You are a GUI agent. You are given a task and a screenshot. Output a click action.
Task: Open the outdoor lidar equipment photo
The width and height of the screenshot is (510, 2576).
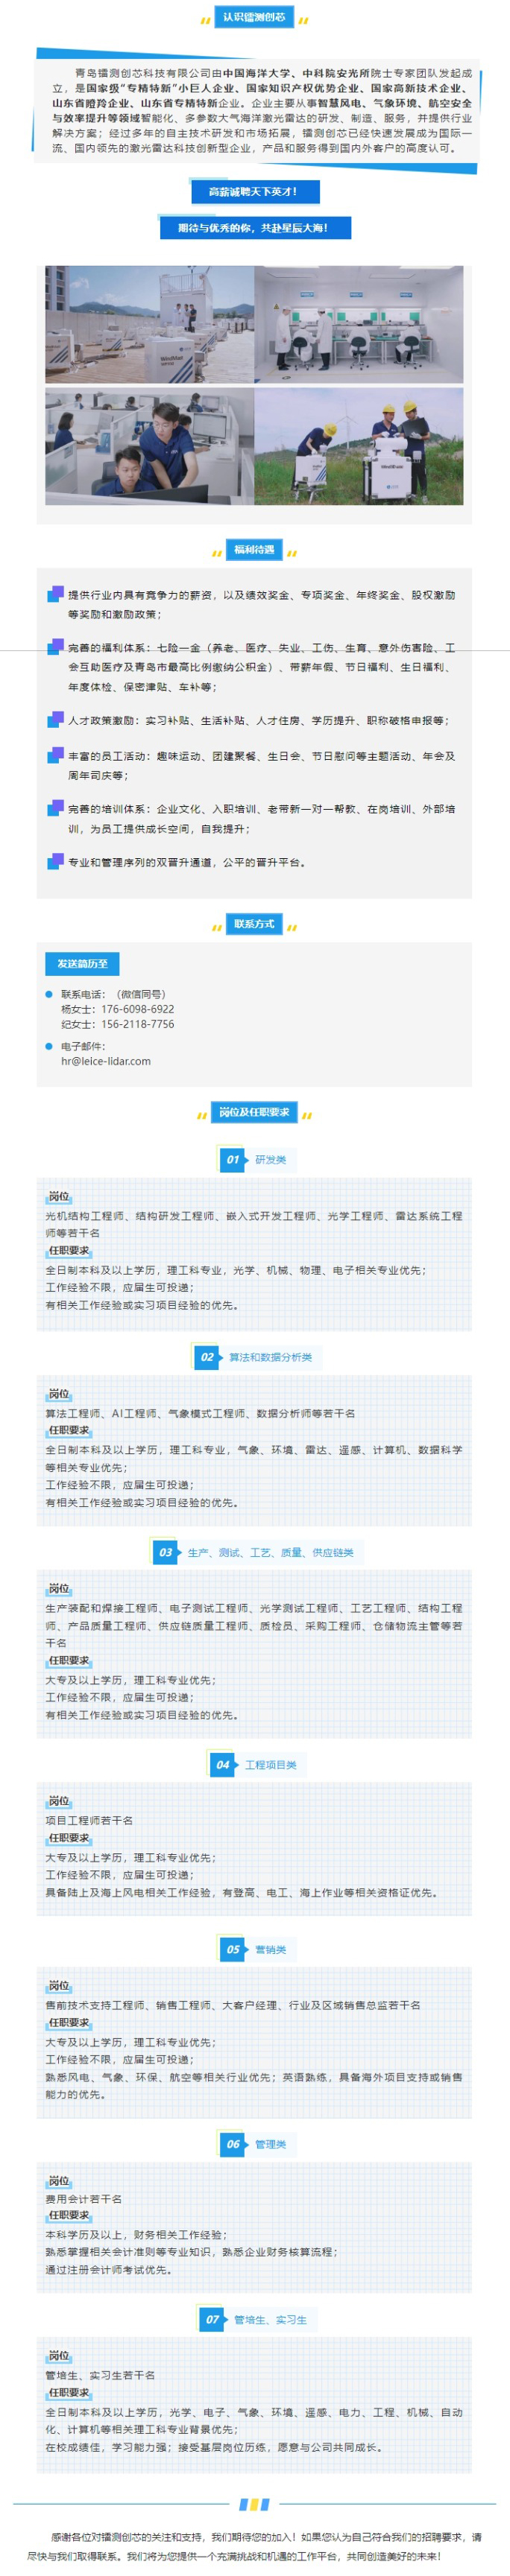tap(149, 324)
